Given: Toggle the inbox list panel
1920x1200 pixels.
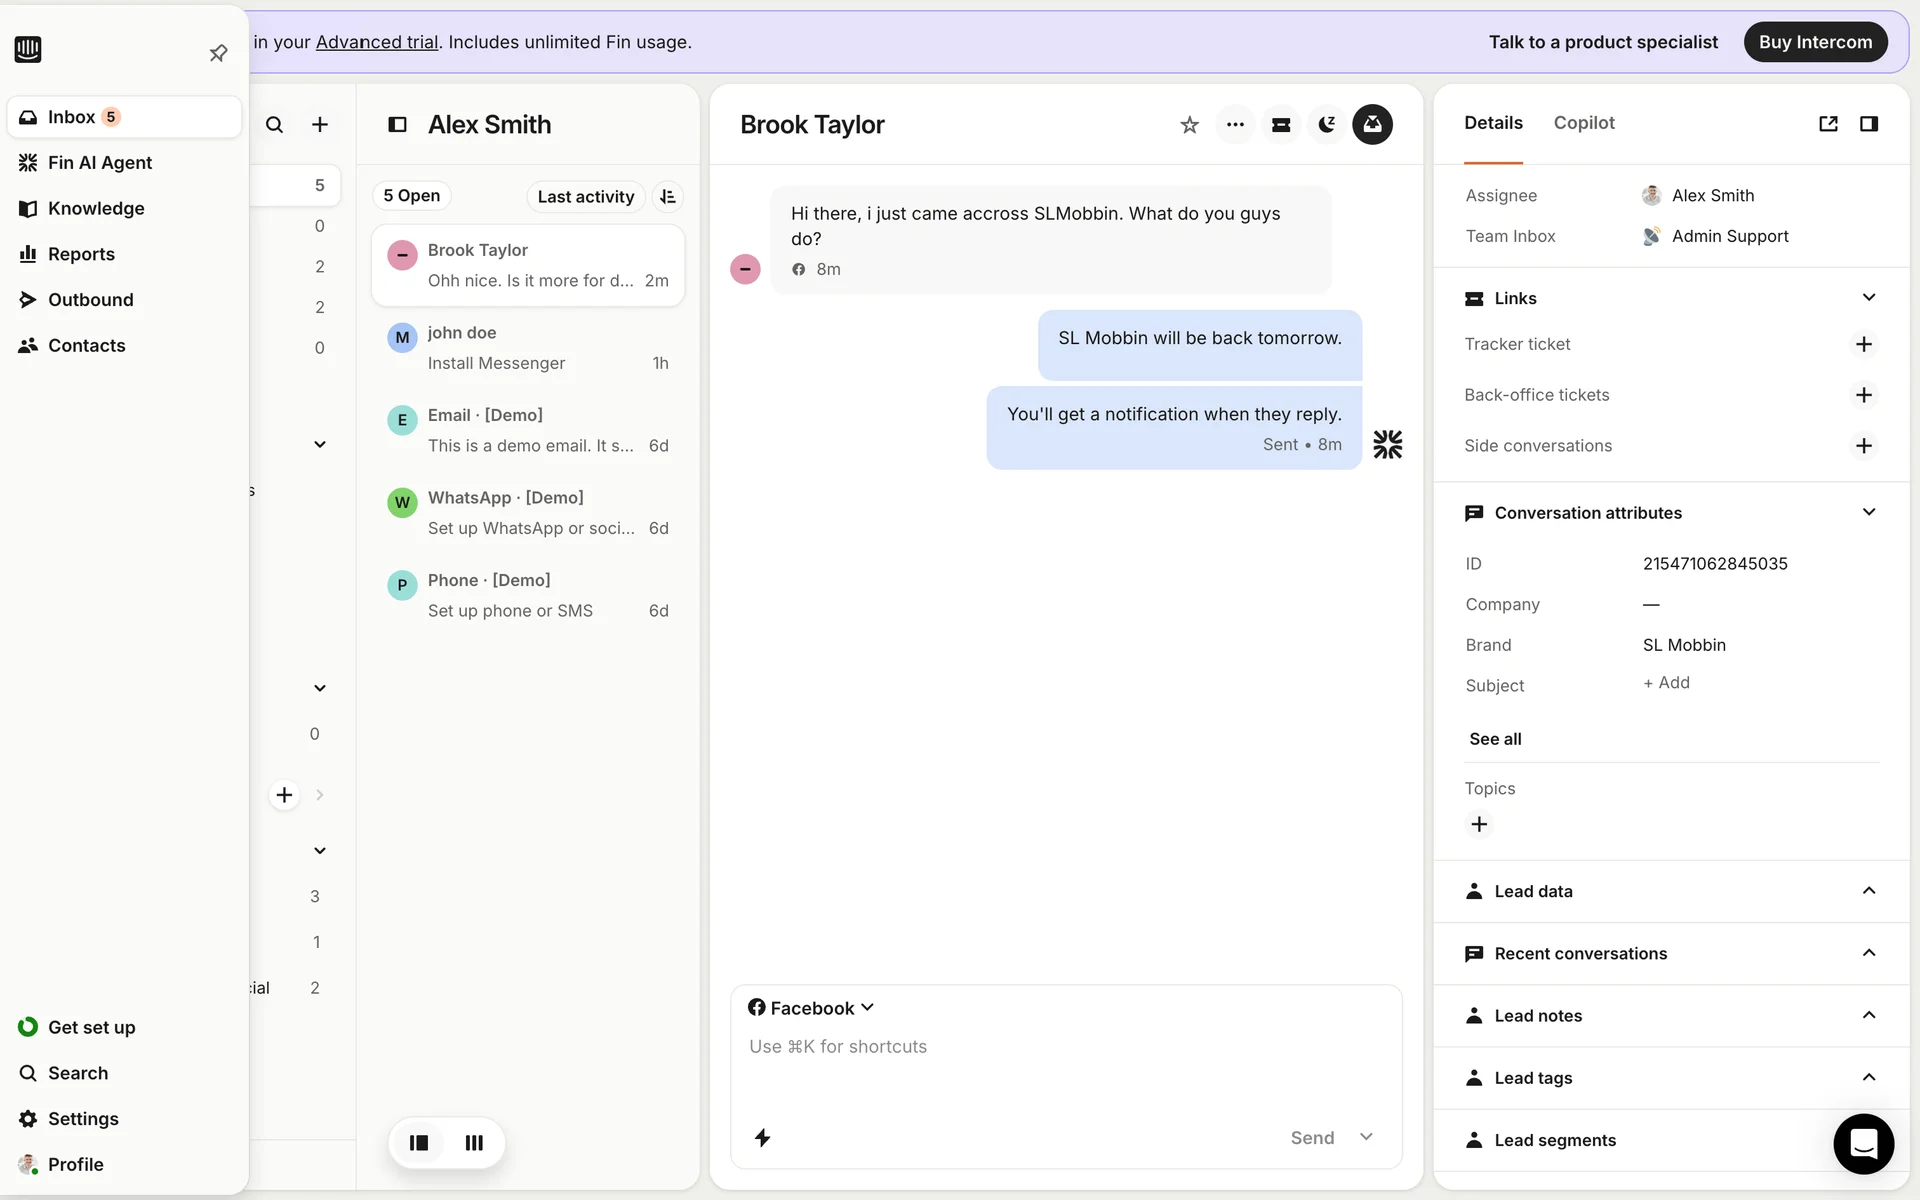Looking at the screenshot, I should pos(397,125).
